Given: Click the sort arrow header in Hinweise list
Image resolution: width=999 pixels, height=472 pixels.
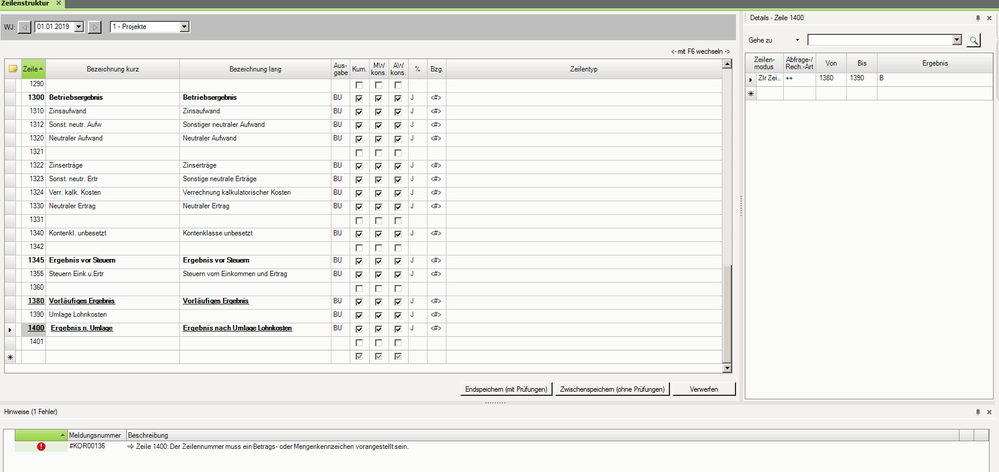Looking at the screenshot, I should (41, 435).
